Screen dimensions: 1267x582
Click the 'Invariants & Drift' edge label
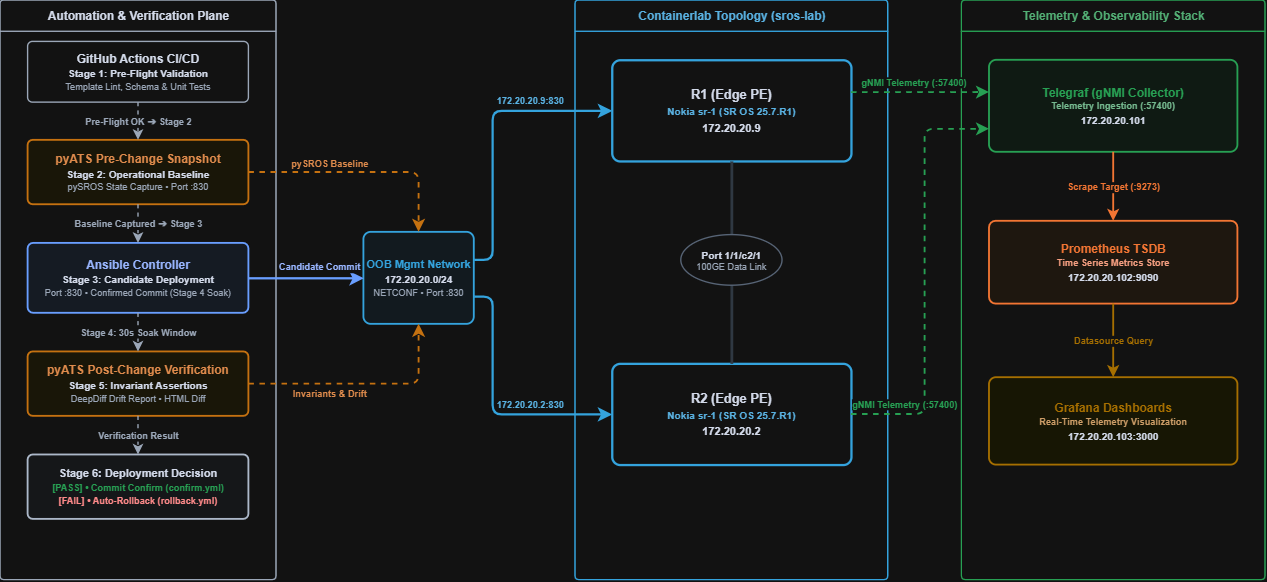330,393
